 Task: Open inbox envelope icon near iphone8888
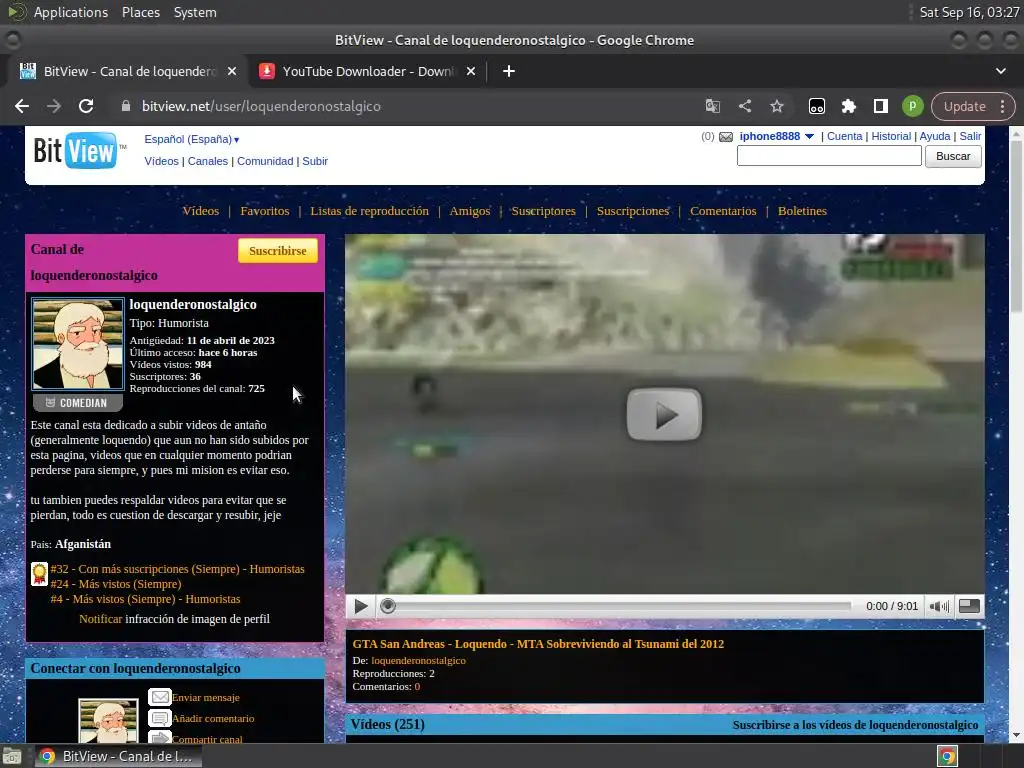click(726, 136)
